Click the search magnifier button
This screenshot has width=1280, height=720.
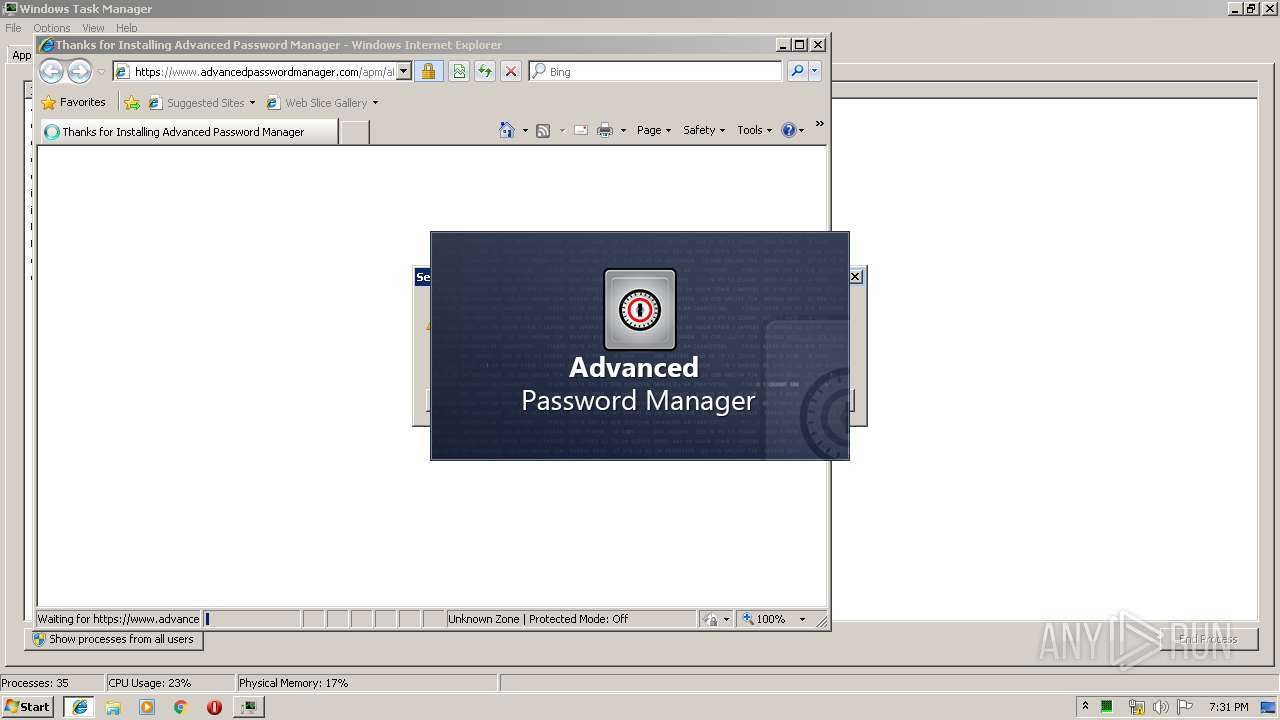(796, 71)
